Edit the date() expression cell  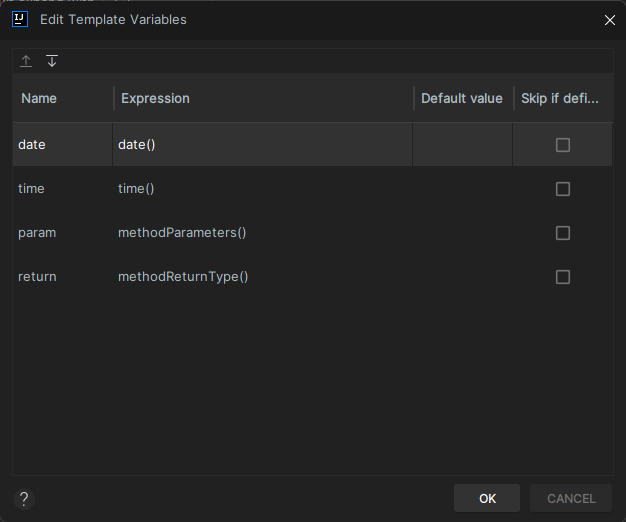pyautogui.click(x=263, y=144)
